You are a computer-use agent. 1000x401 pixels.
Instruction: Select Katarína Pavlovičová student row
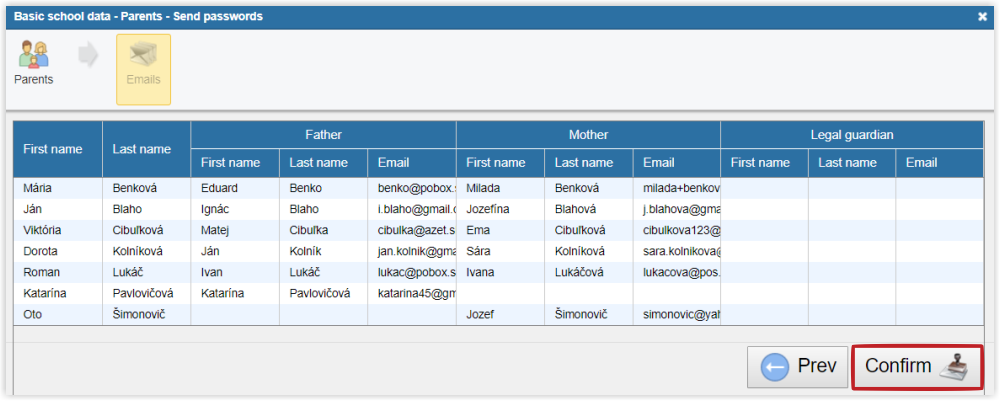[x=57, y=293]
